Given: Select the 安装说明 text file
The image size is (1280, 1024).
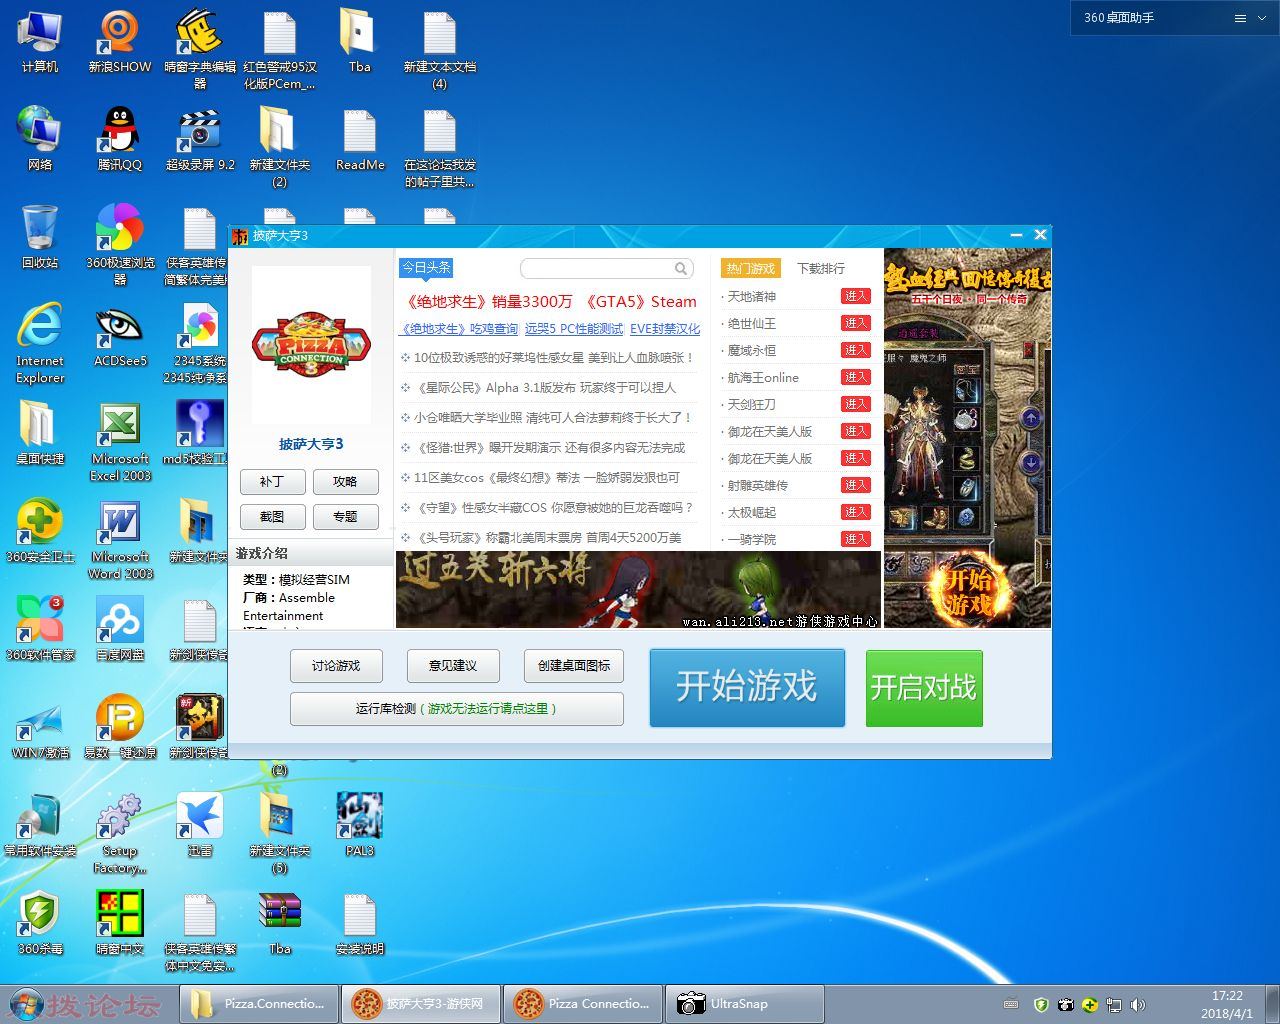Looking at the screenshot, I should coord(359,923).
